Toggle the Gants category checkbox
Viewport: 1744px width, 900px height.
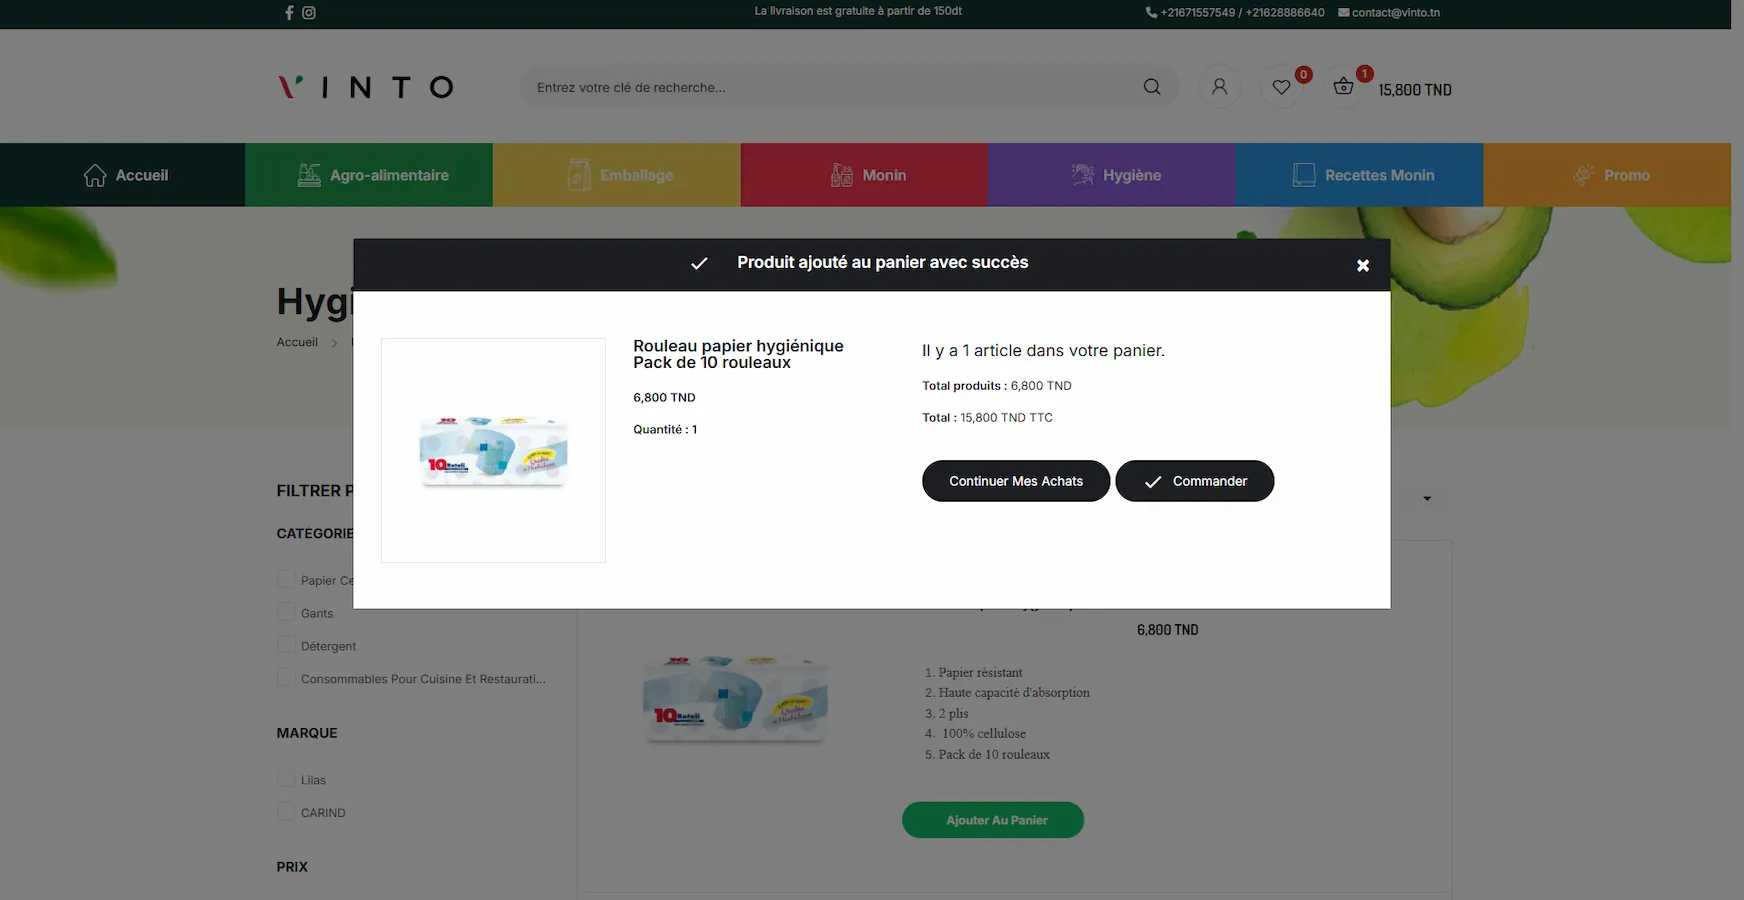pyautogui.click(x=286, y=612)
